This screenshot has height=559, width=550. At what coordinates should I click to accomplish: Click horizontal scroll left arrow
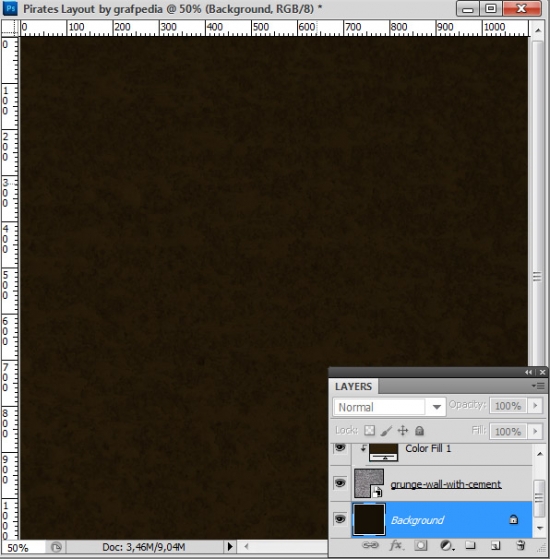click(246, 546)
